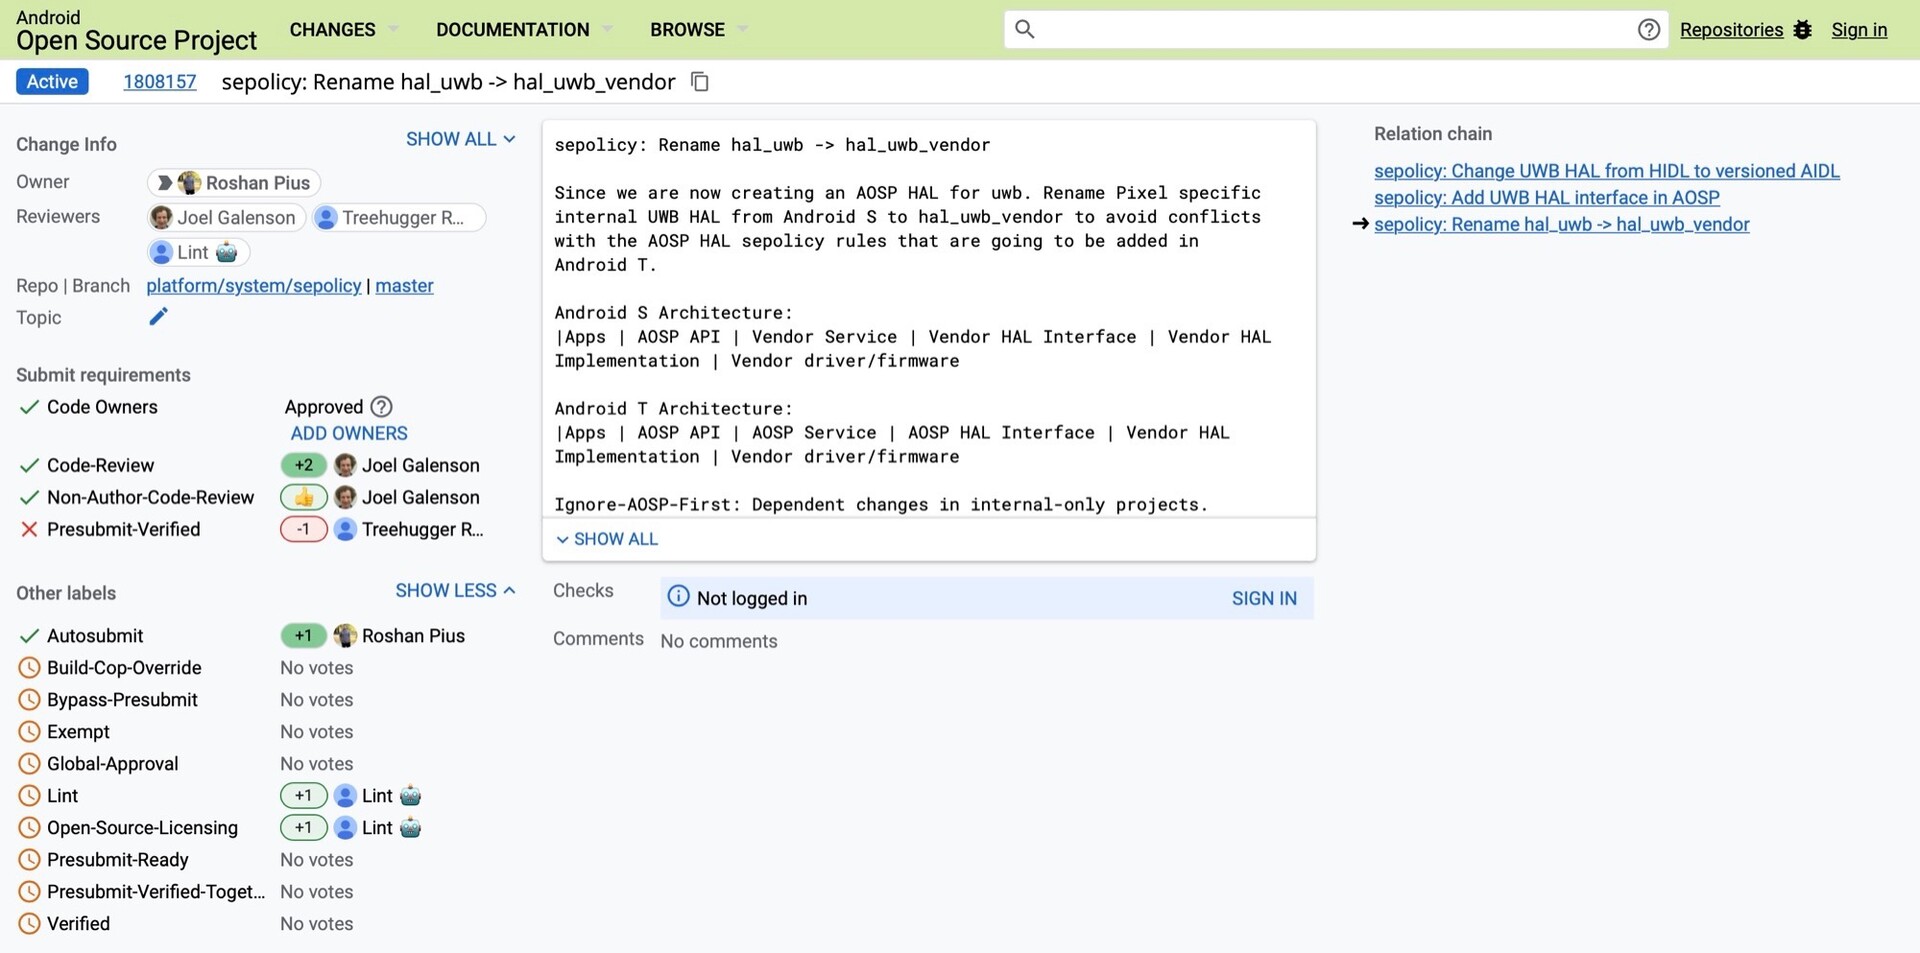The width and height of the screenshot is (1920, 953).
Task: Click the Not logged in info icon
Action: (678, 597)
